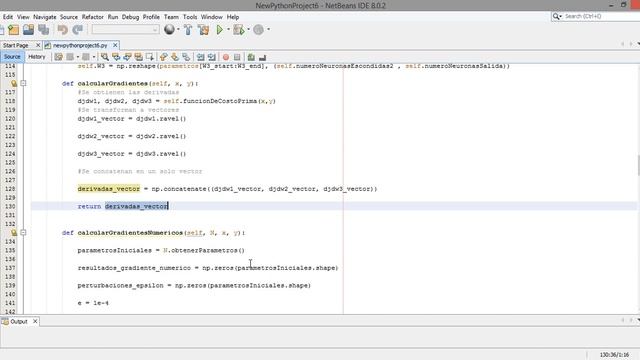Click the Undo arrow icon

(62, 29)
